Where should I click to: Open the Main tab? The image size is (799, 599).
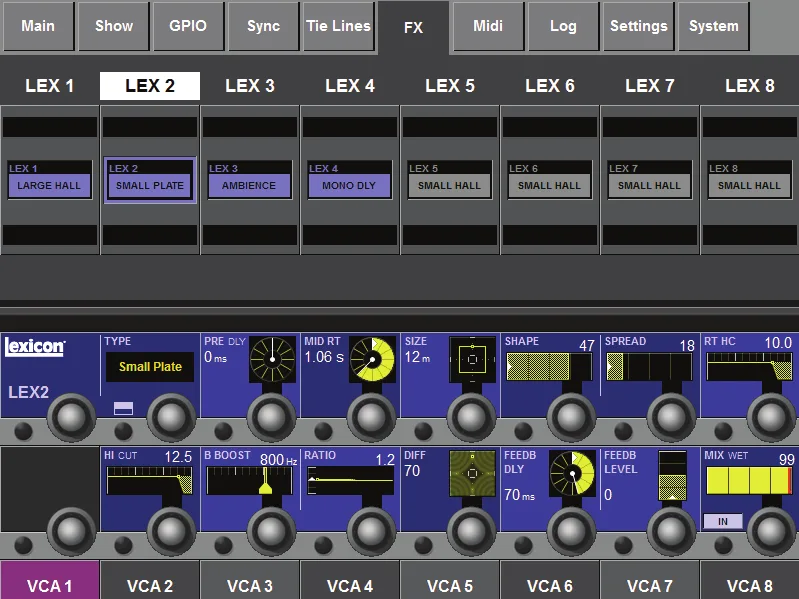(38, 26)
